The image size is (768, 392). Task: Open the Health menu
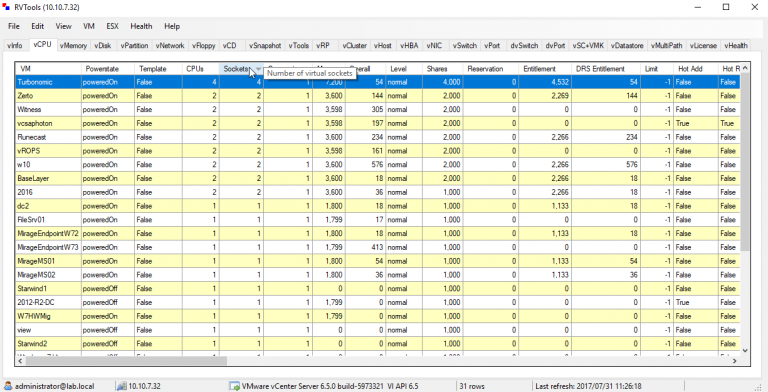click(x=141, y=26)
